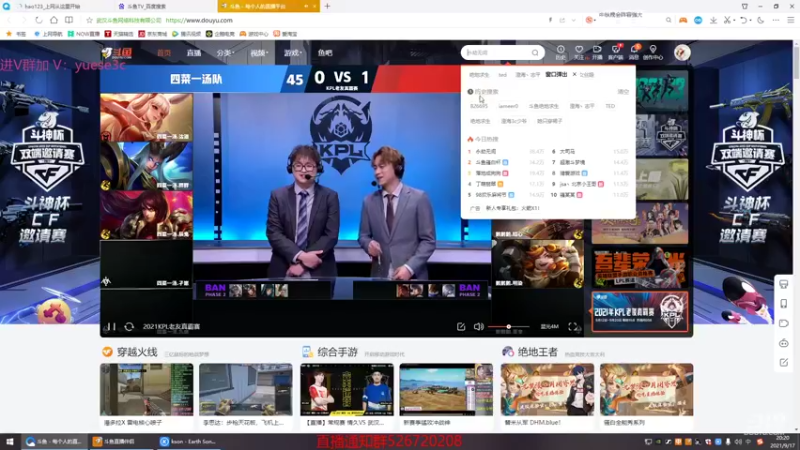Clear search history via 清空 link

point(623,92)
